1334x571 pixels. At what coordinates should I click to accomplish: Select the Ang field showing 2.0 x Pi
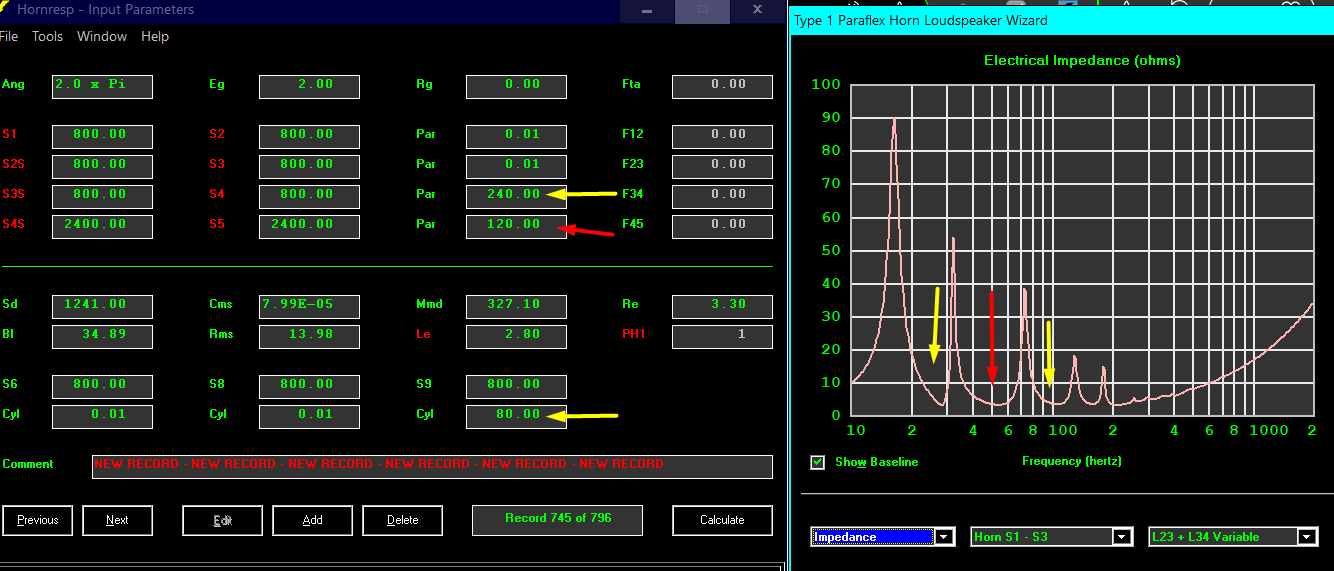(x=102, y=86)
